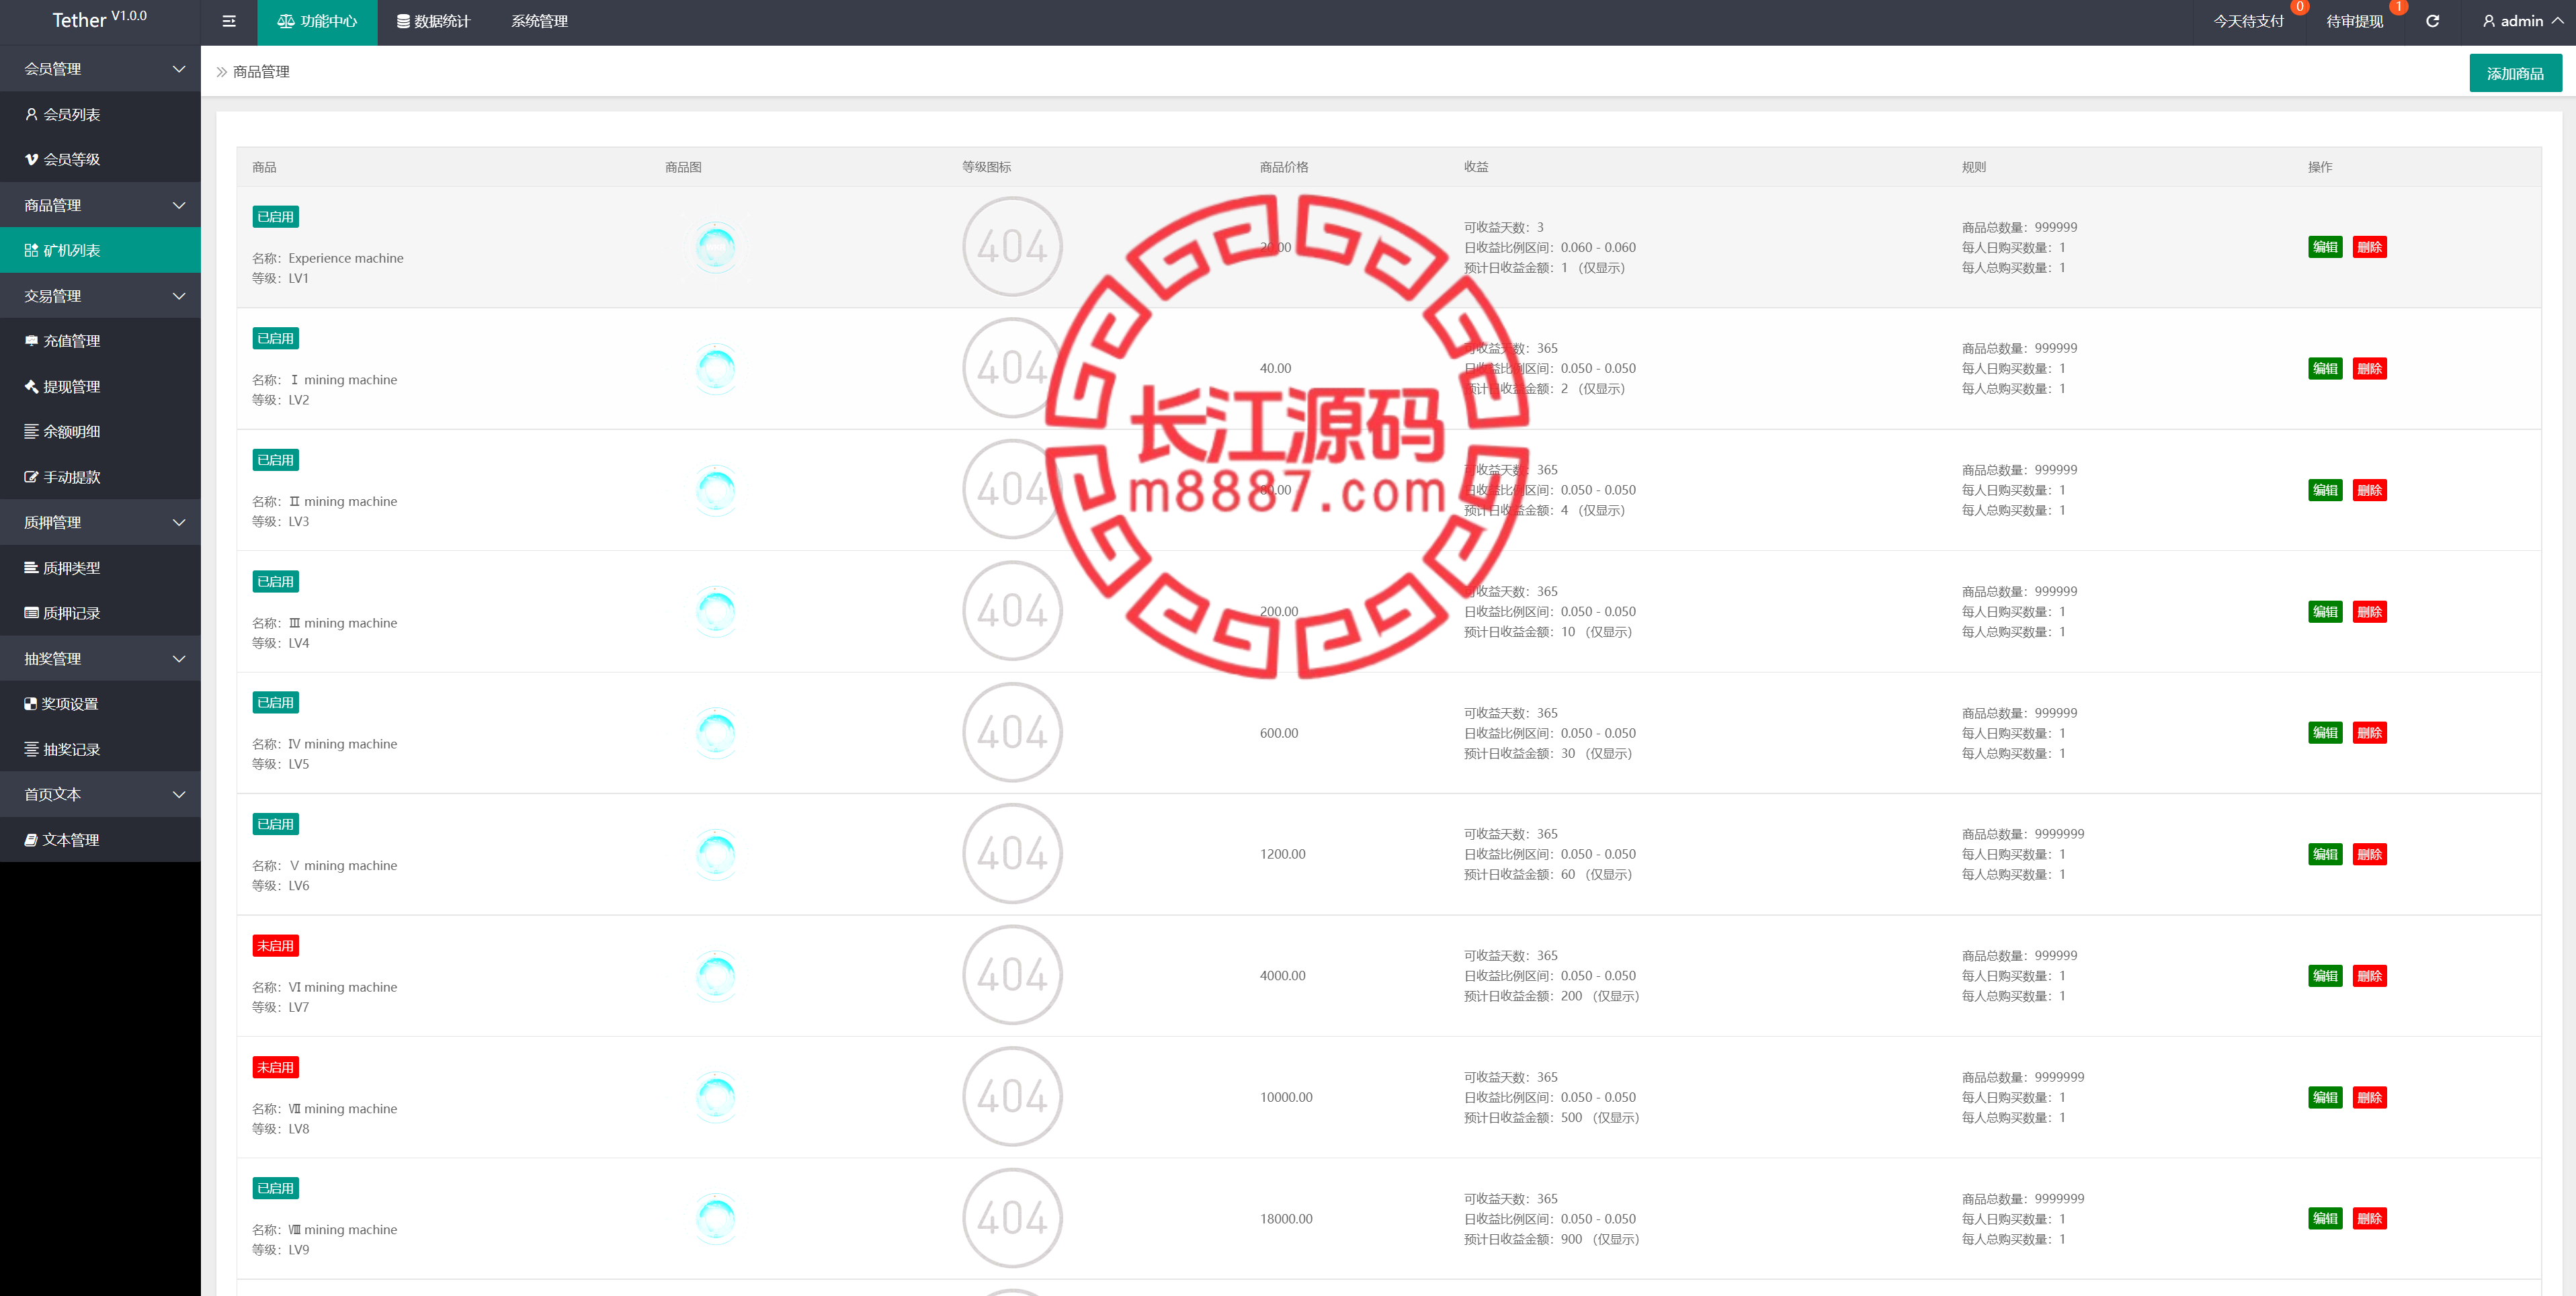Open 会员列表 from the sidebar
This screenshot has height=1296, width=2576.
[100, 114]
